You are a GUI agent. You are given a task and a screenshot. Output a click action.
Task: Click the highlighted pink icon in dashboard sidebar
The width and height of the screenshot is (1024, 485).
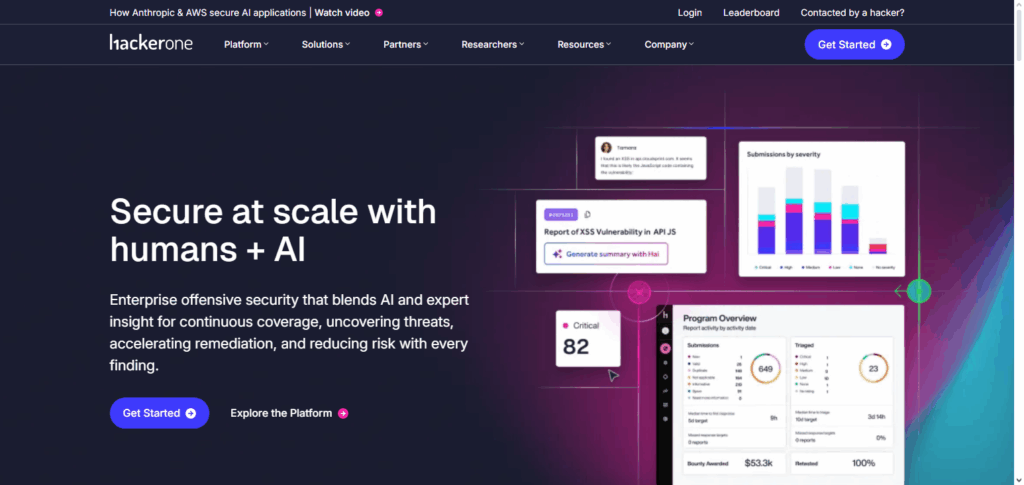[665, 348]
